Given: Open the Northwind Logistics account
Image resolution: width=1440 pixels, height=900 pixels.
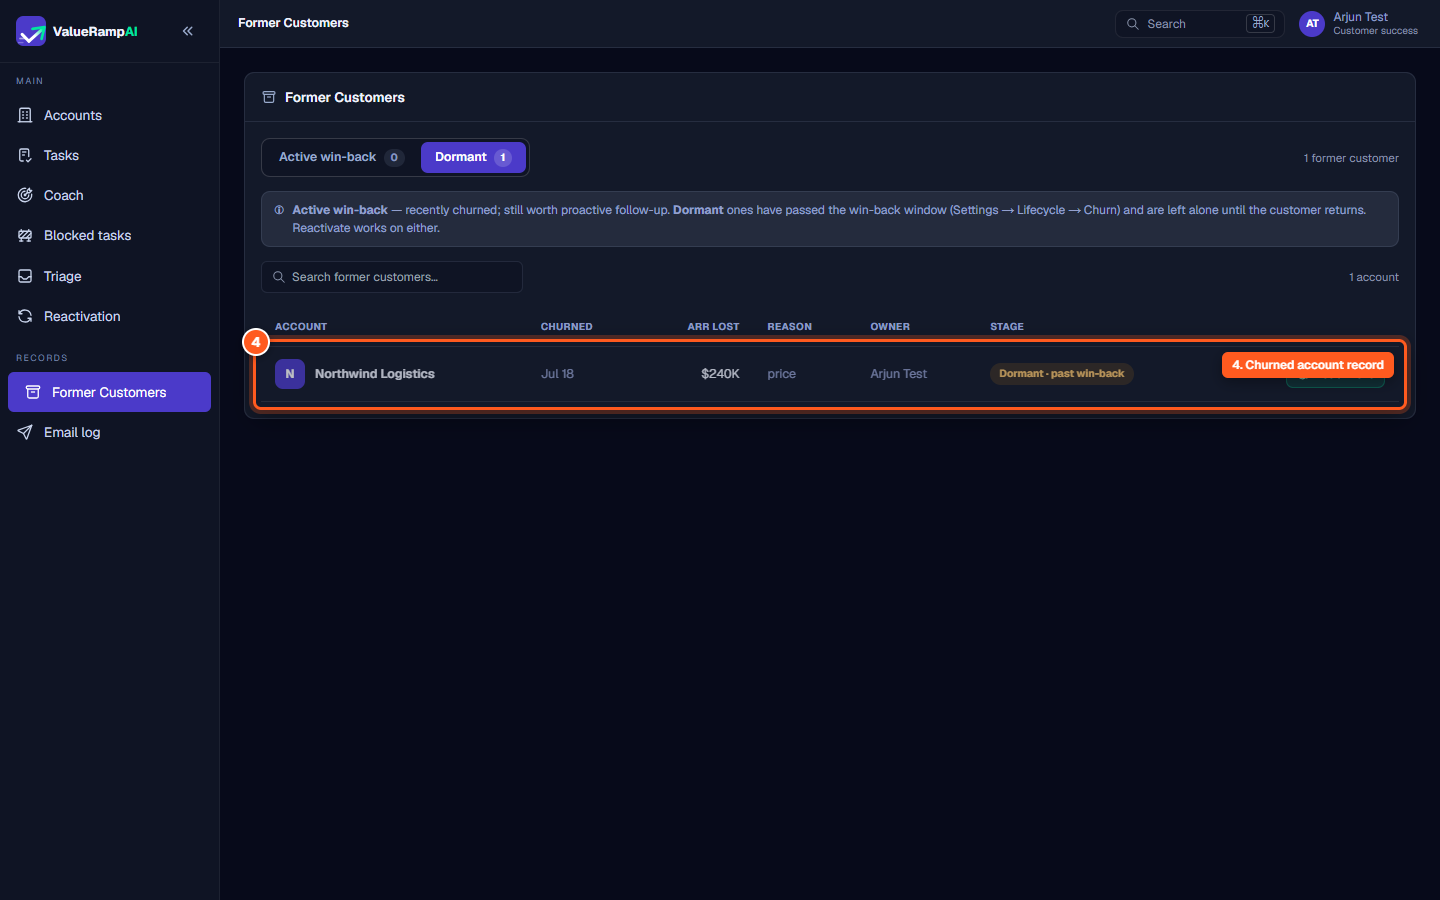Looking at the screenshot, I should pyautogui.click(x=374, y=374).
